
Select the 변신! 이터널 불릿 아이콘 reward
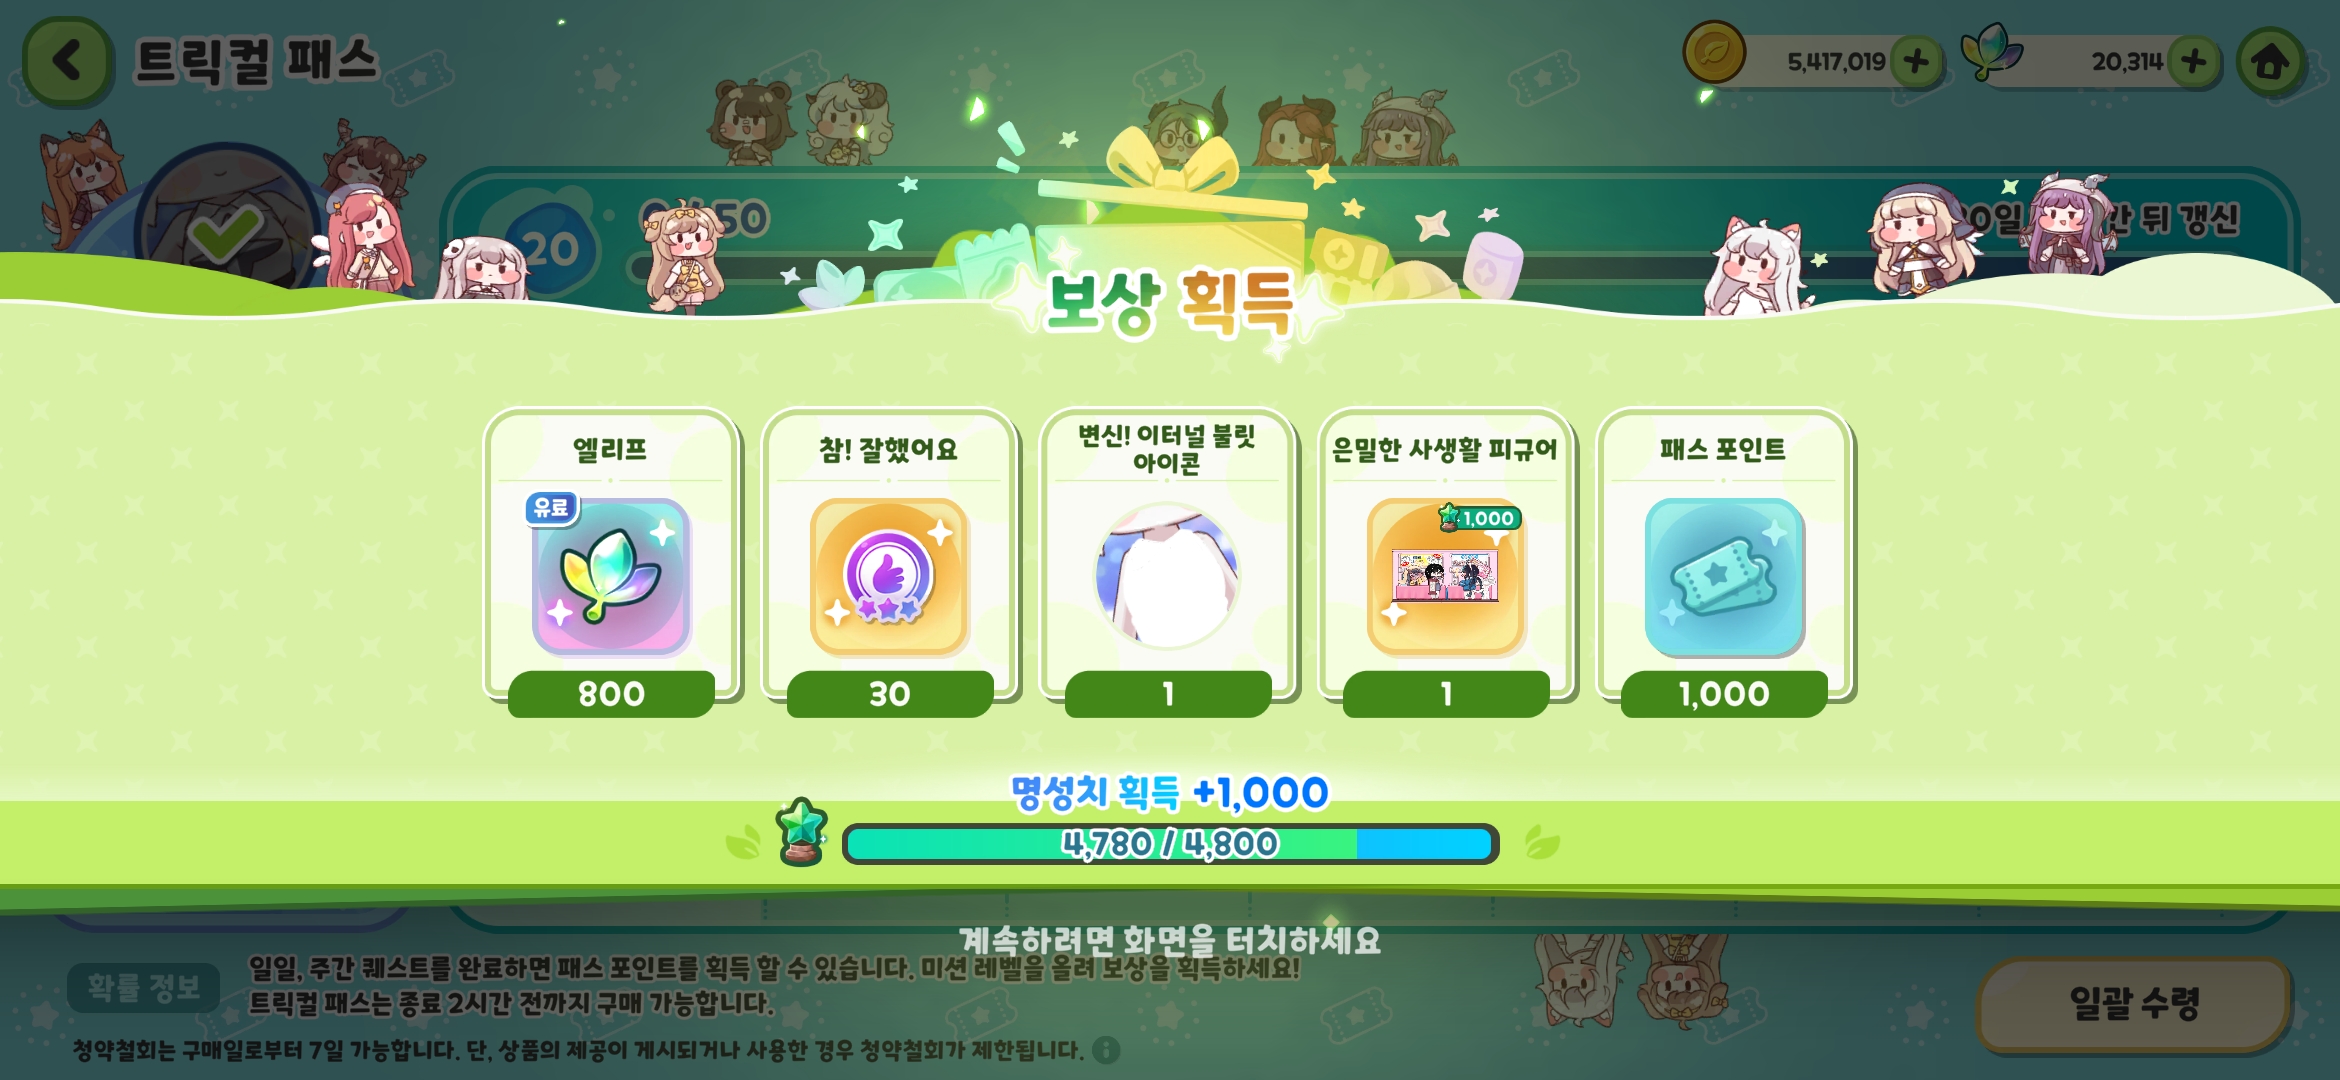[x=1167, y=577]
